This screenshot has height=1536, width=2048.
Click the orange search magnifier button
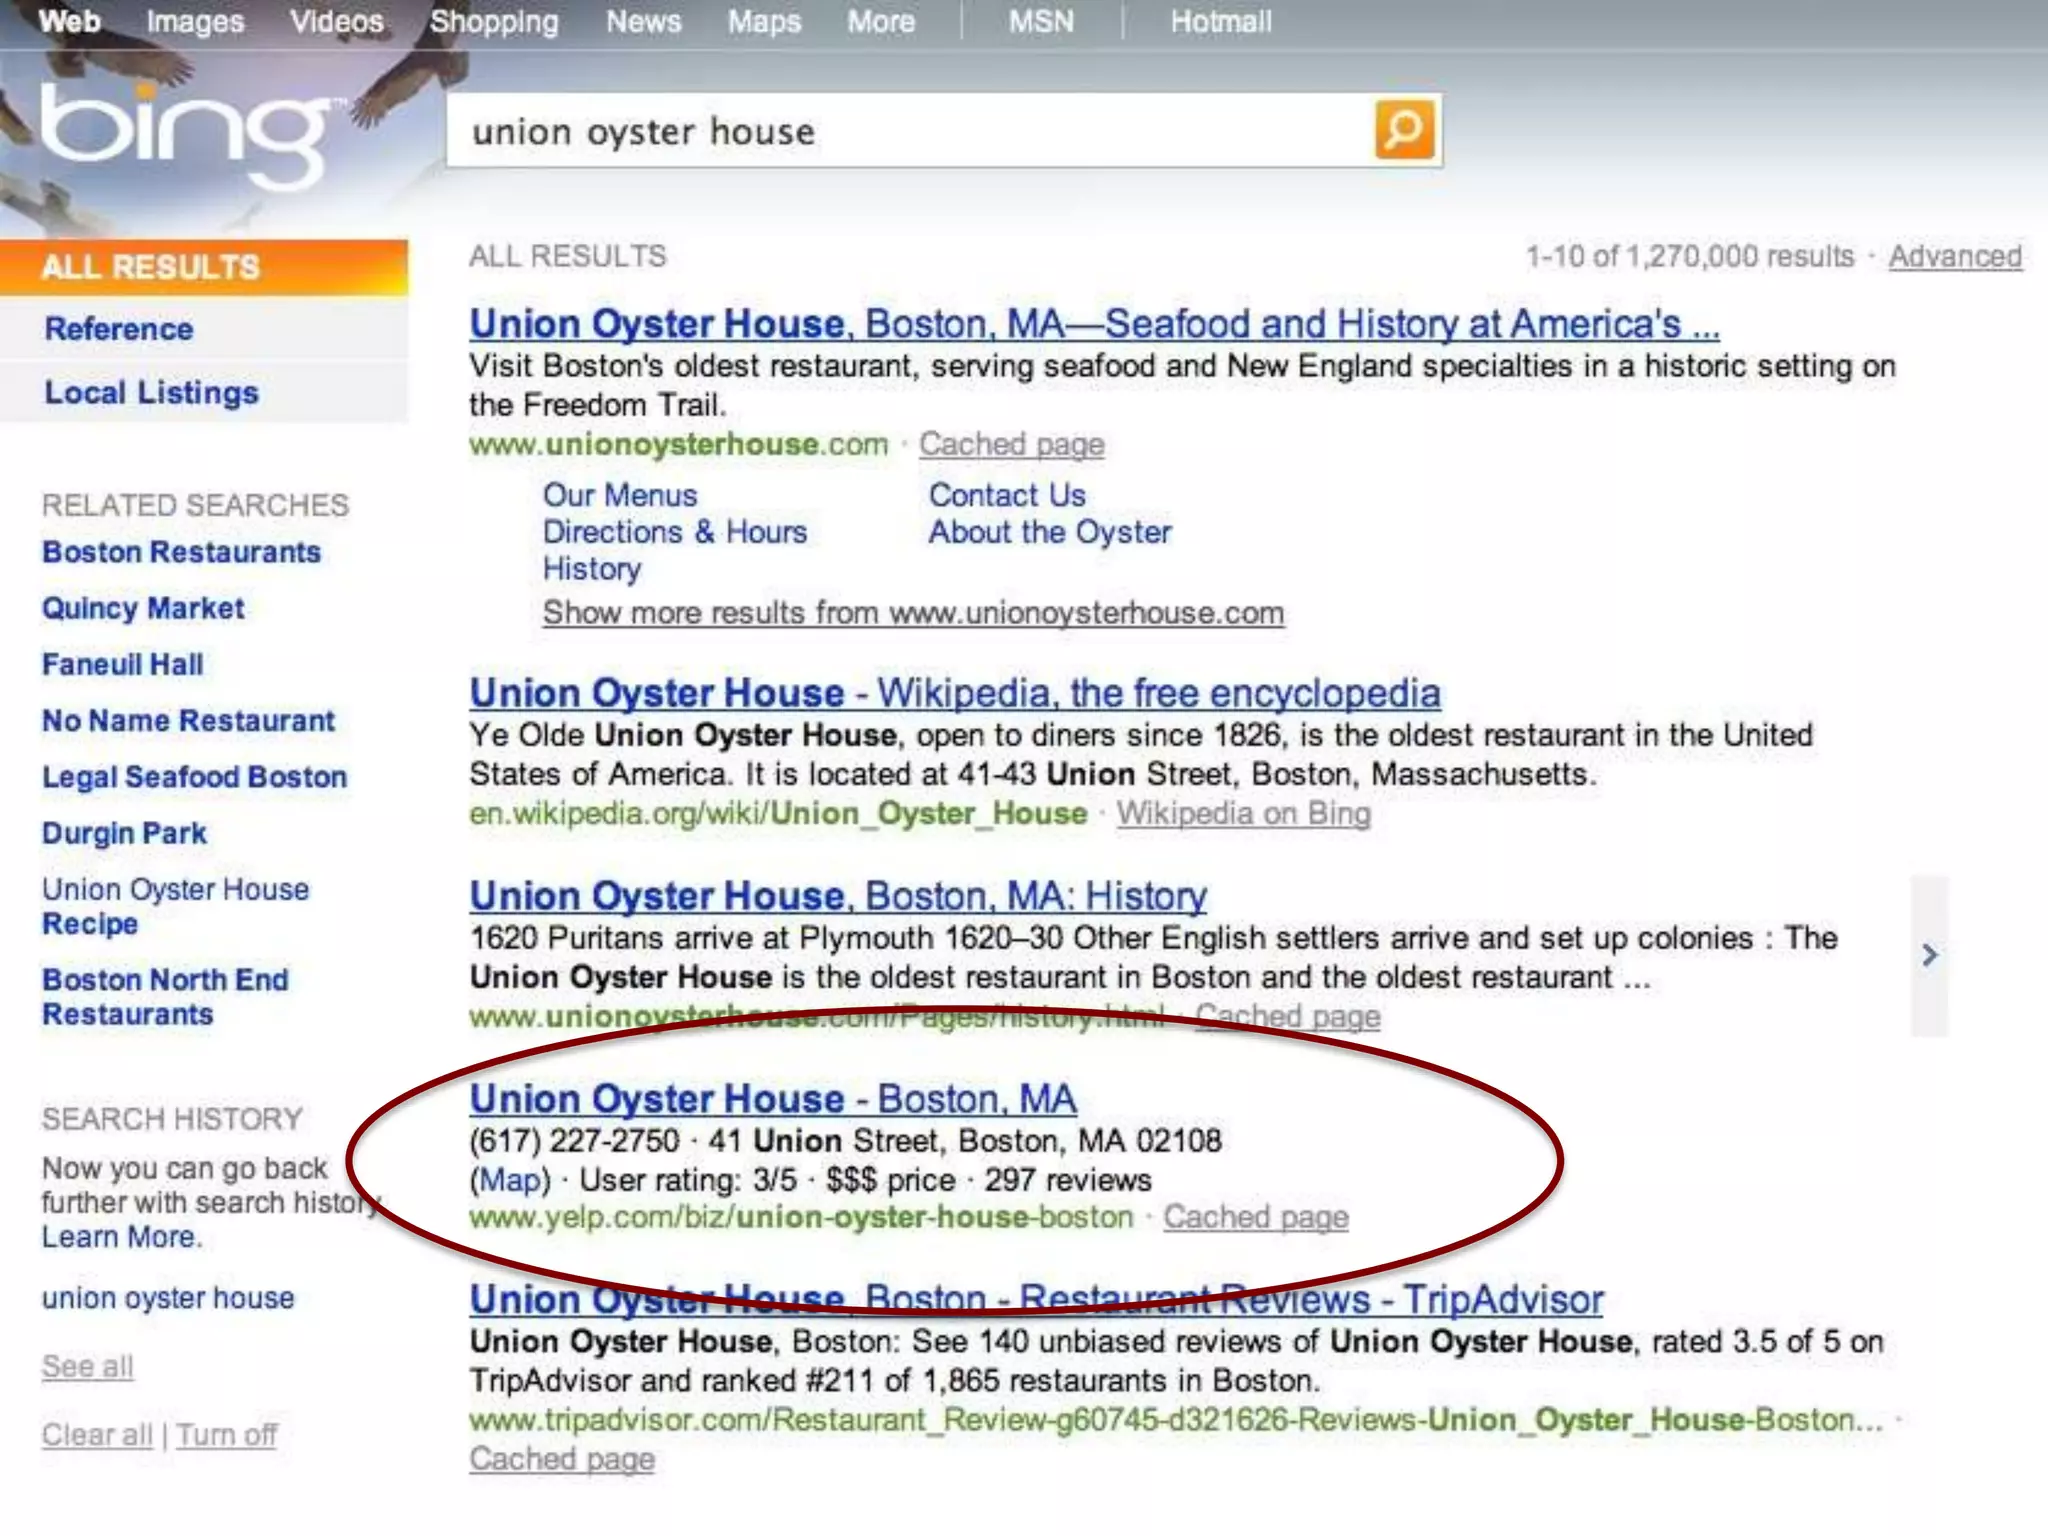[x=1405, y=130]
